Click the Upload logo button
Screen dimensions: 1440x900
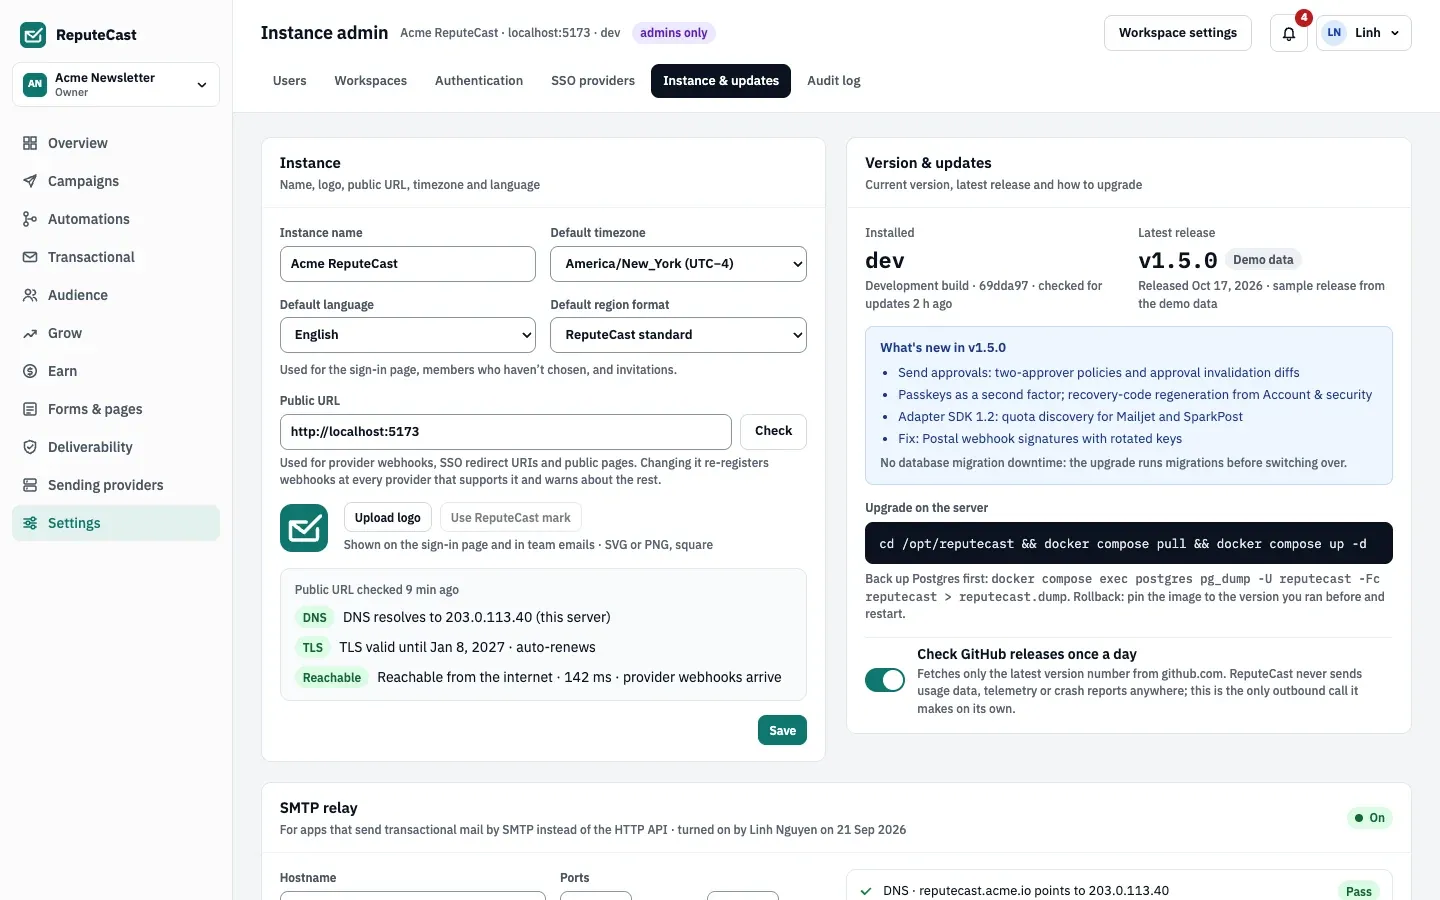(388, 517)
